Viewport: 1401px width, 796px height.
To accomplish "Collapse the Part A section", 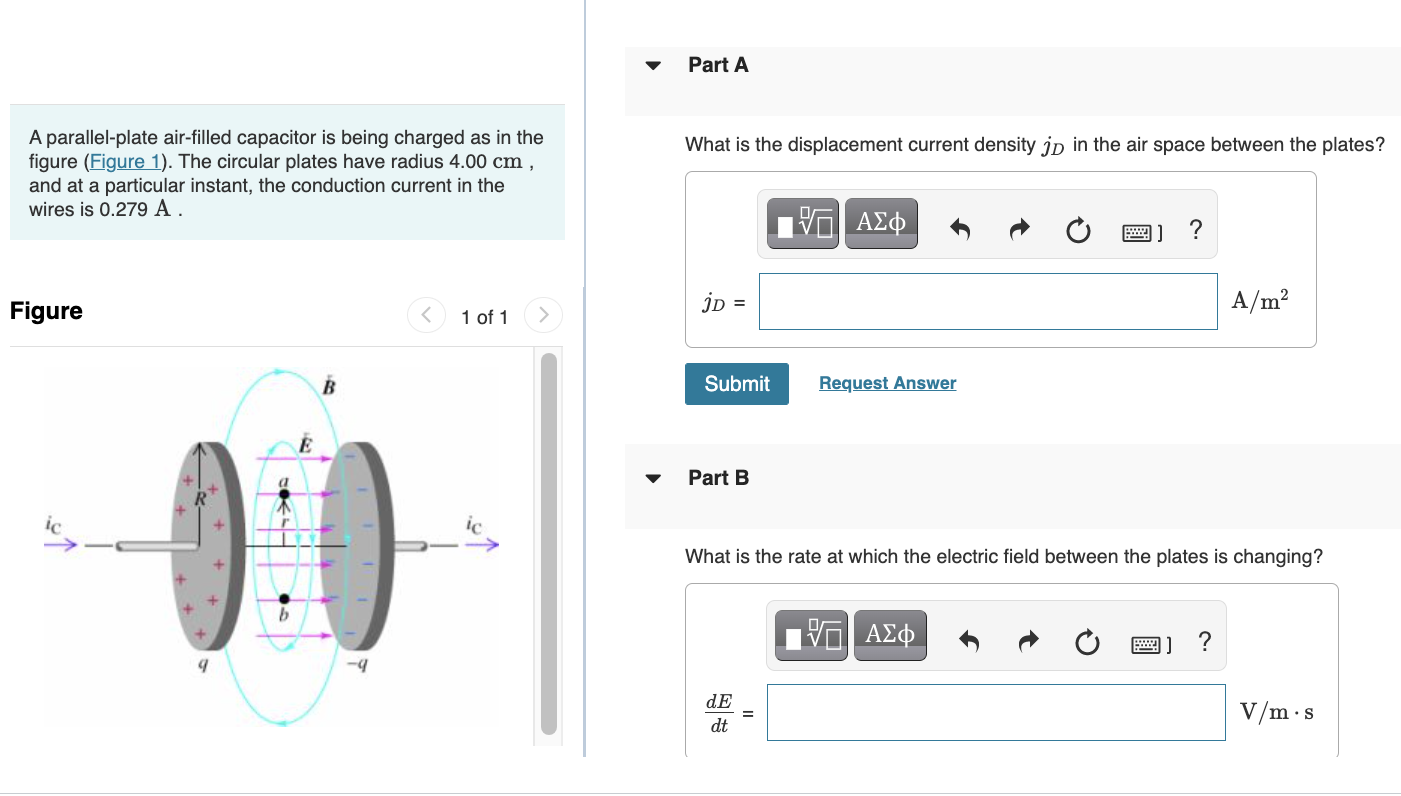I will click(x=652, y=64).
